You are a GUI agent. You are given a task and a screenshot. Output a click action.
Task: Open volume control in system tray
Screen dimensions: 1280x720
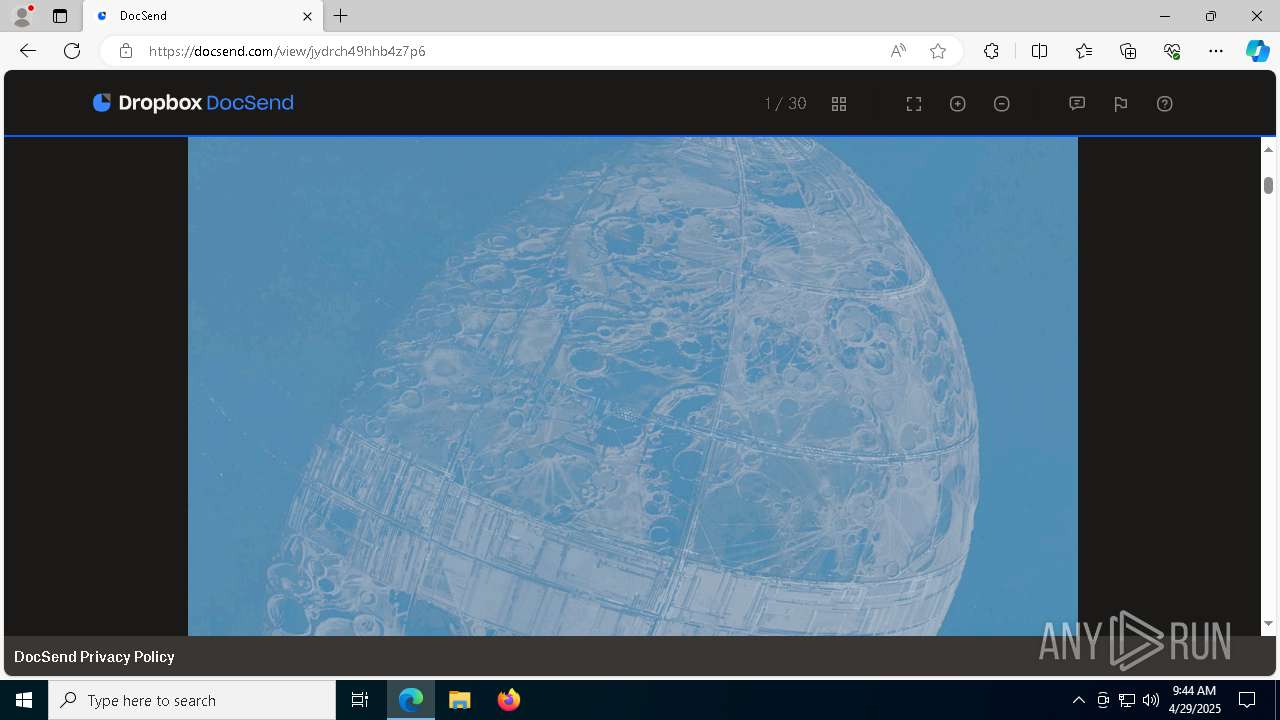point(1151,700)
